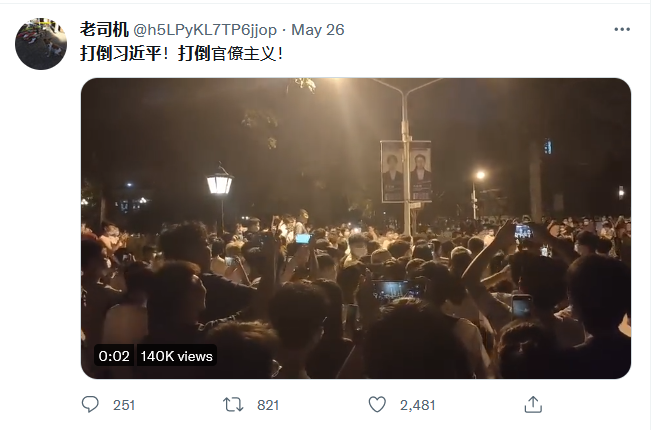Click the first 打倒 in the tweet
The height and width of the screenshot is (430, 659).
(x=97, y=54)
